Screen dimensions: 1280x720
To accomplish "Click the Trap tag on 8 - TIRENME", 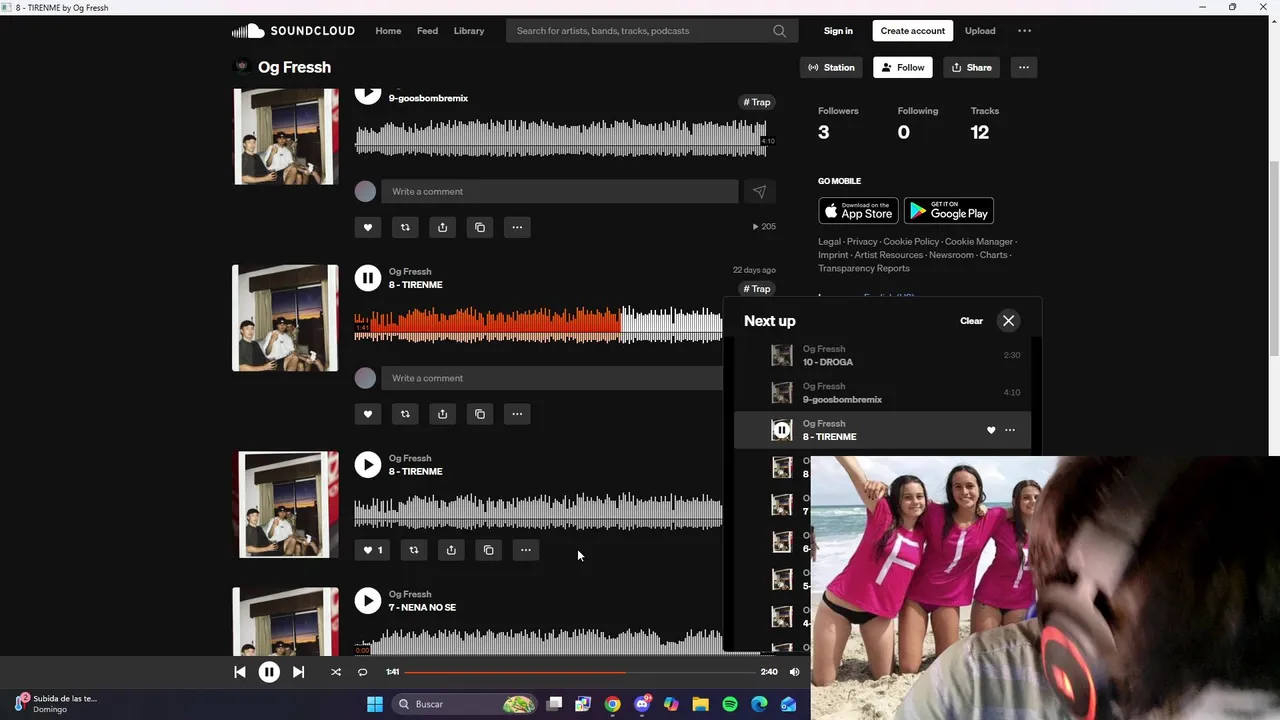I will 757,289.
